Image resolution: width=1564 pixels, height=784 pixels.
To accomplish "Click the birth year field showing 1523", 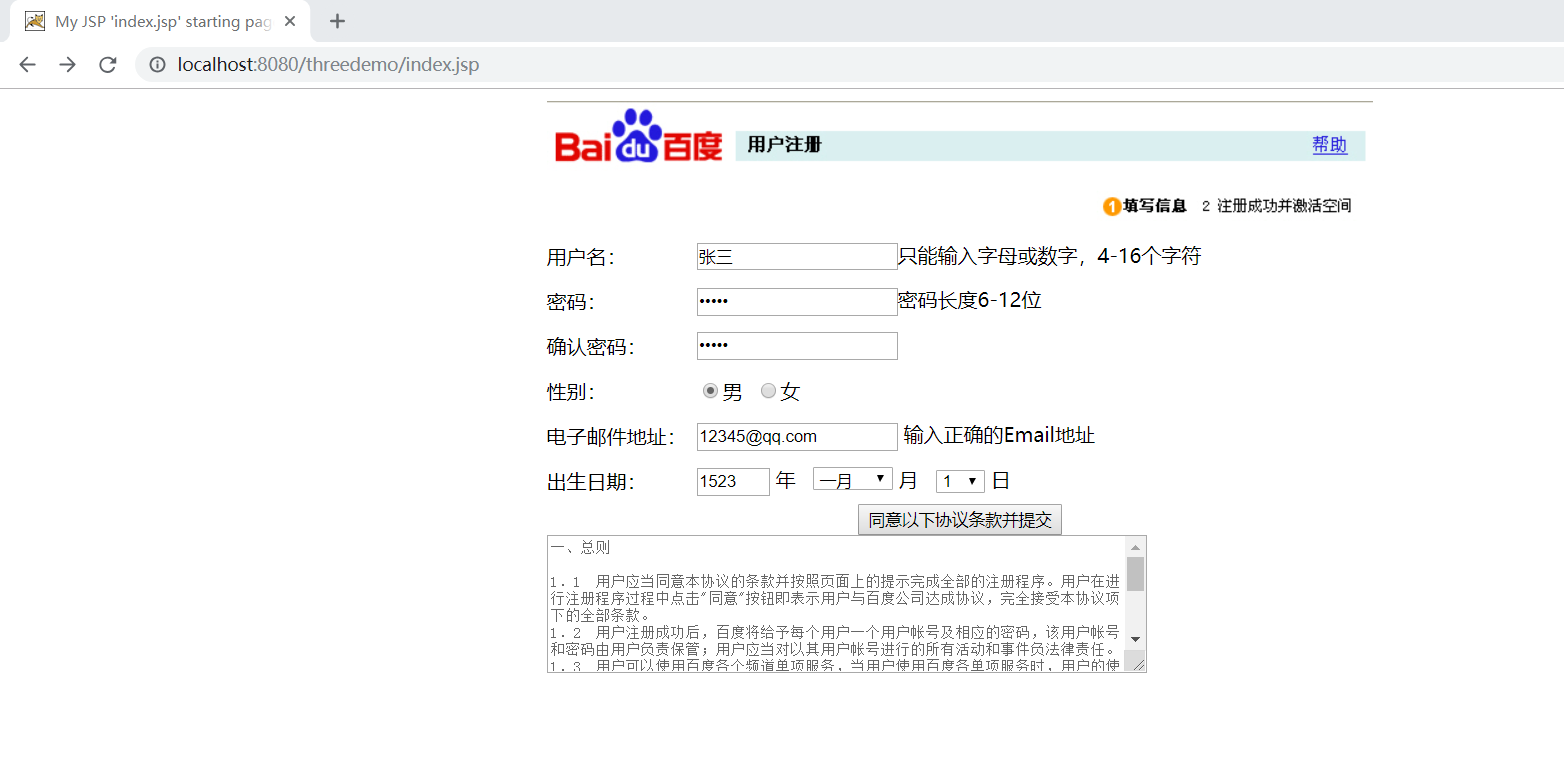I will [733, 481].
